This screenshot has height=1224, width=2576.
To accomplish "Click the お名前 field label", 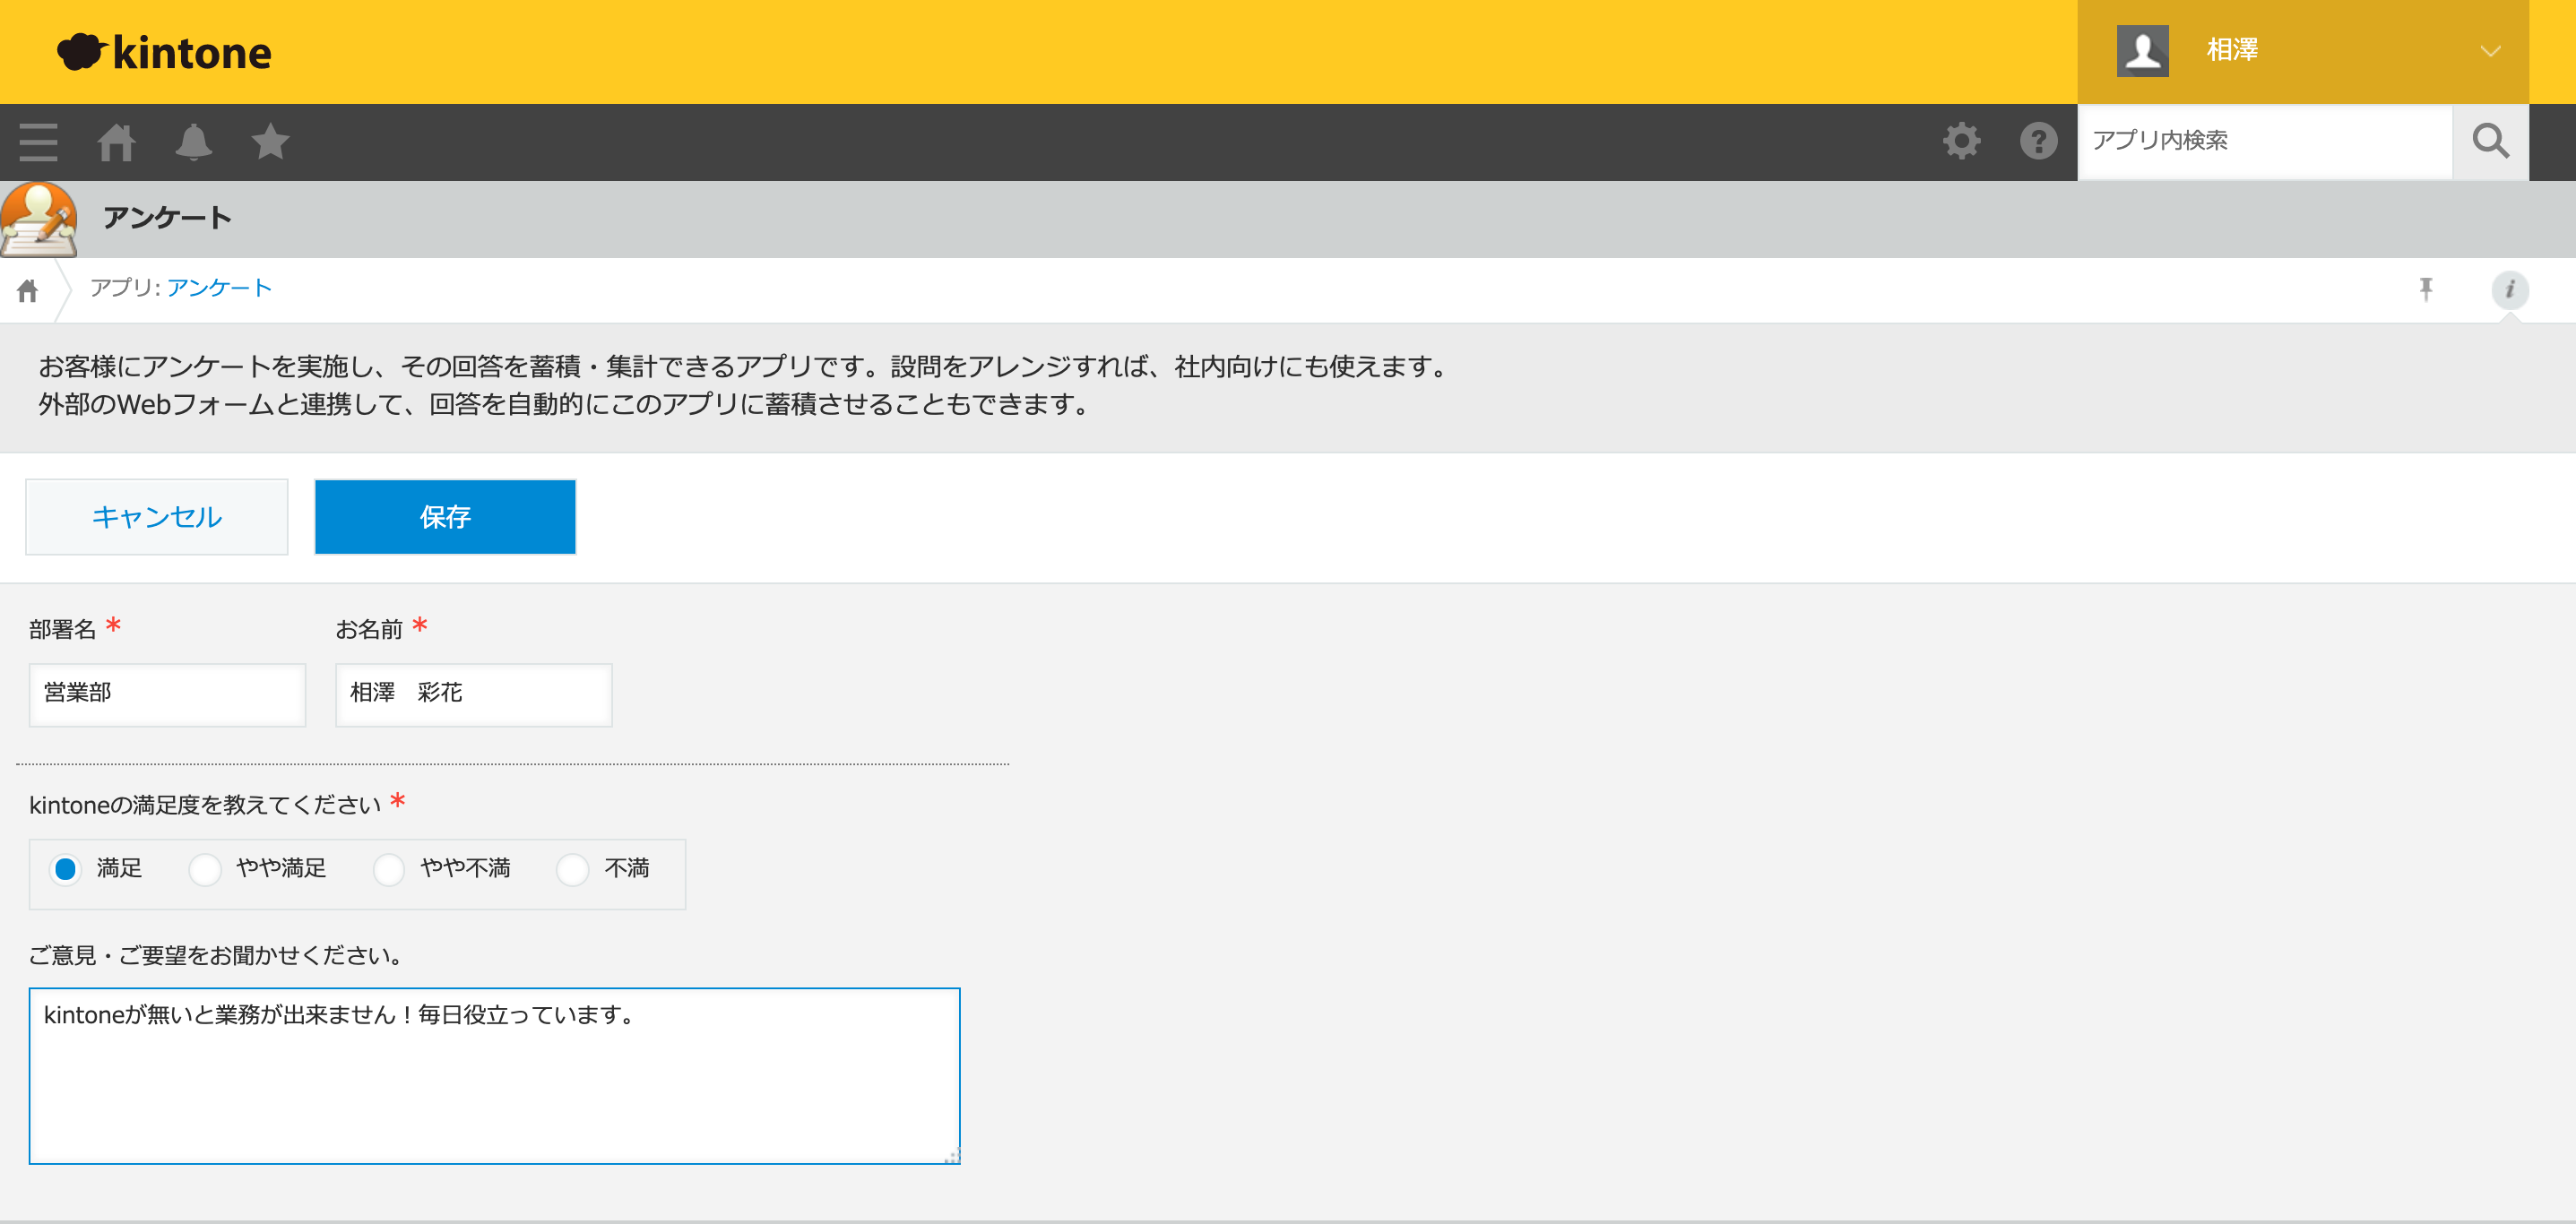I will point(368,629).
